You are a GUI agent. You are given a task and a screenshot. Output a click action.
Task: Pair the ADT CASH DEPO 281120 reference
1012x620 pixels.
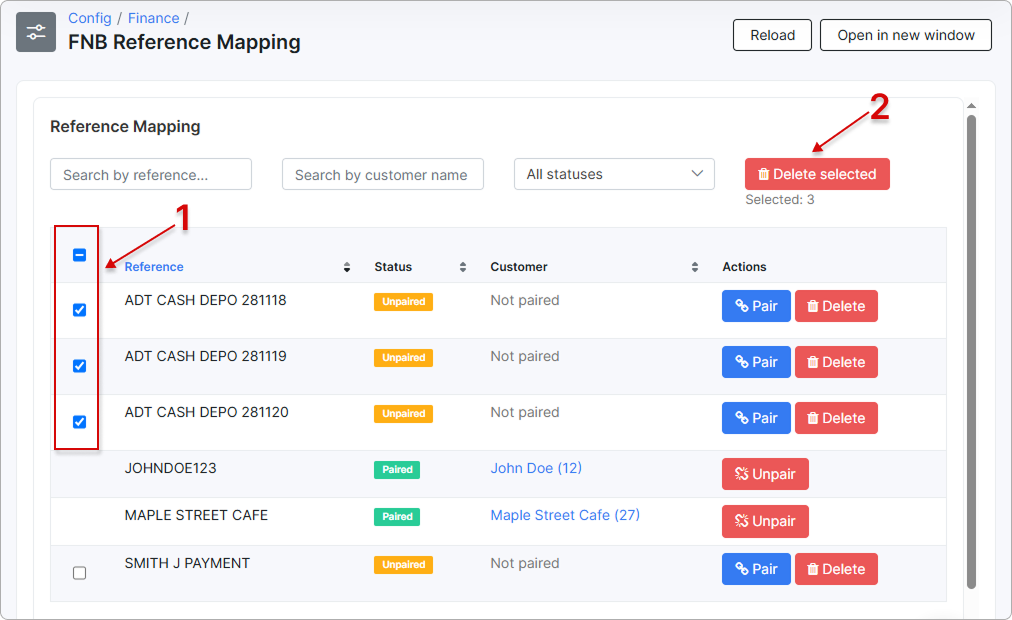click(756, 418)
